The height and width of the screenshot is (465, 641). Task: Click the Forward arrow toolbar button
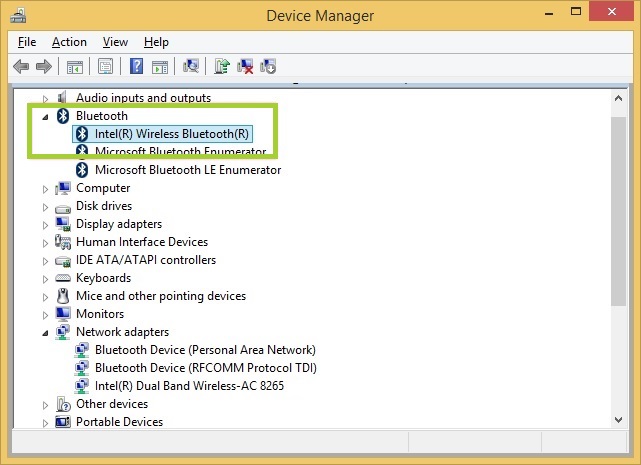point(43,66)
